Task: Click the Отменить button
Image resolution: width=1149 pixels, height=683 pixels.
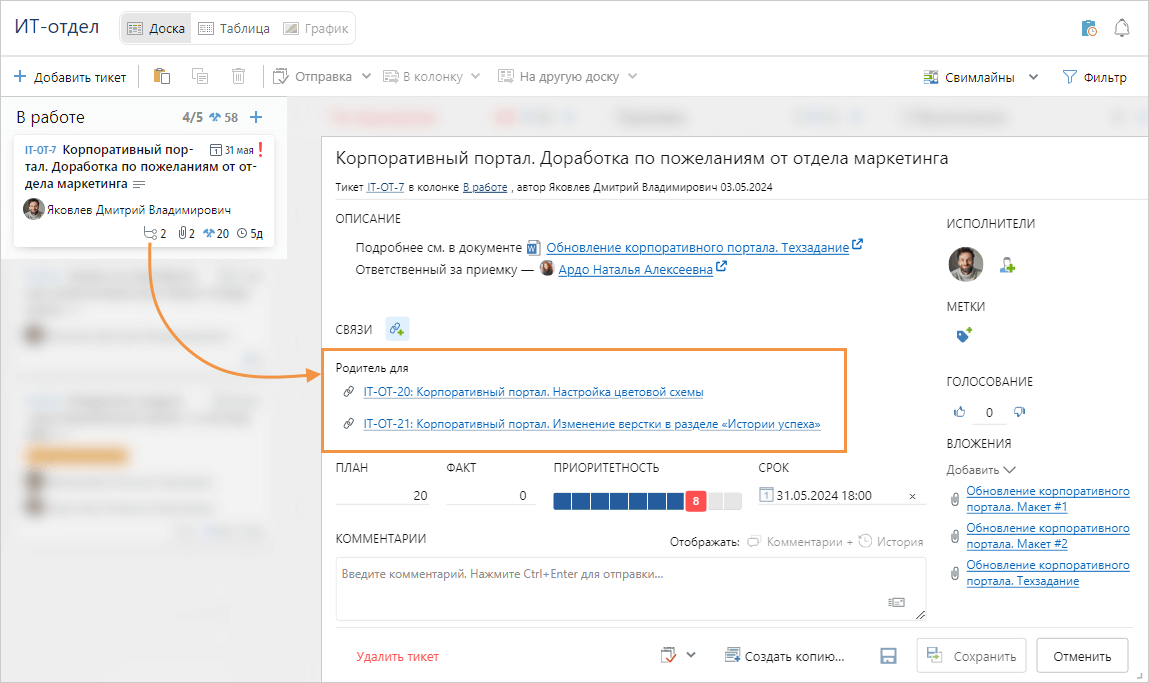Action: click(x=1082, y=656)
